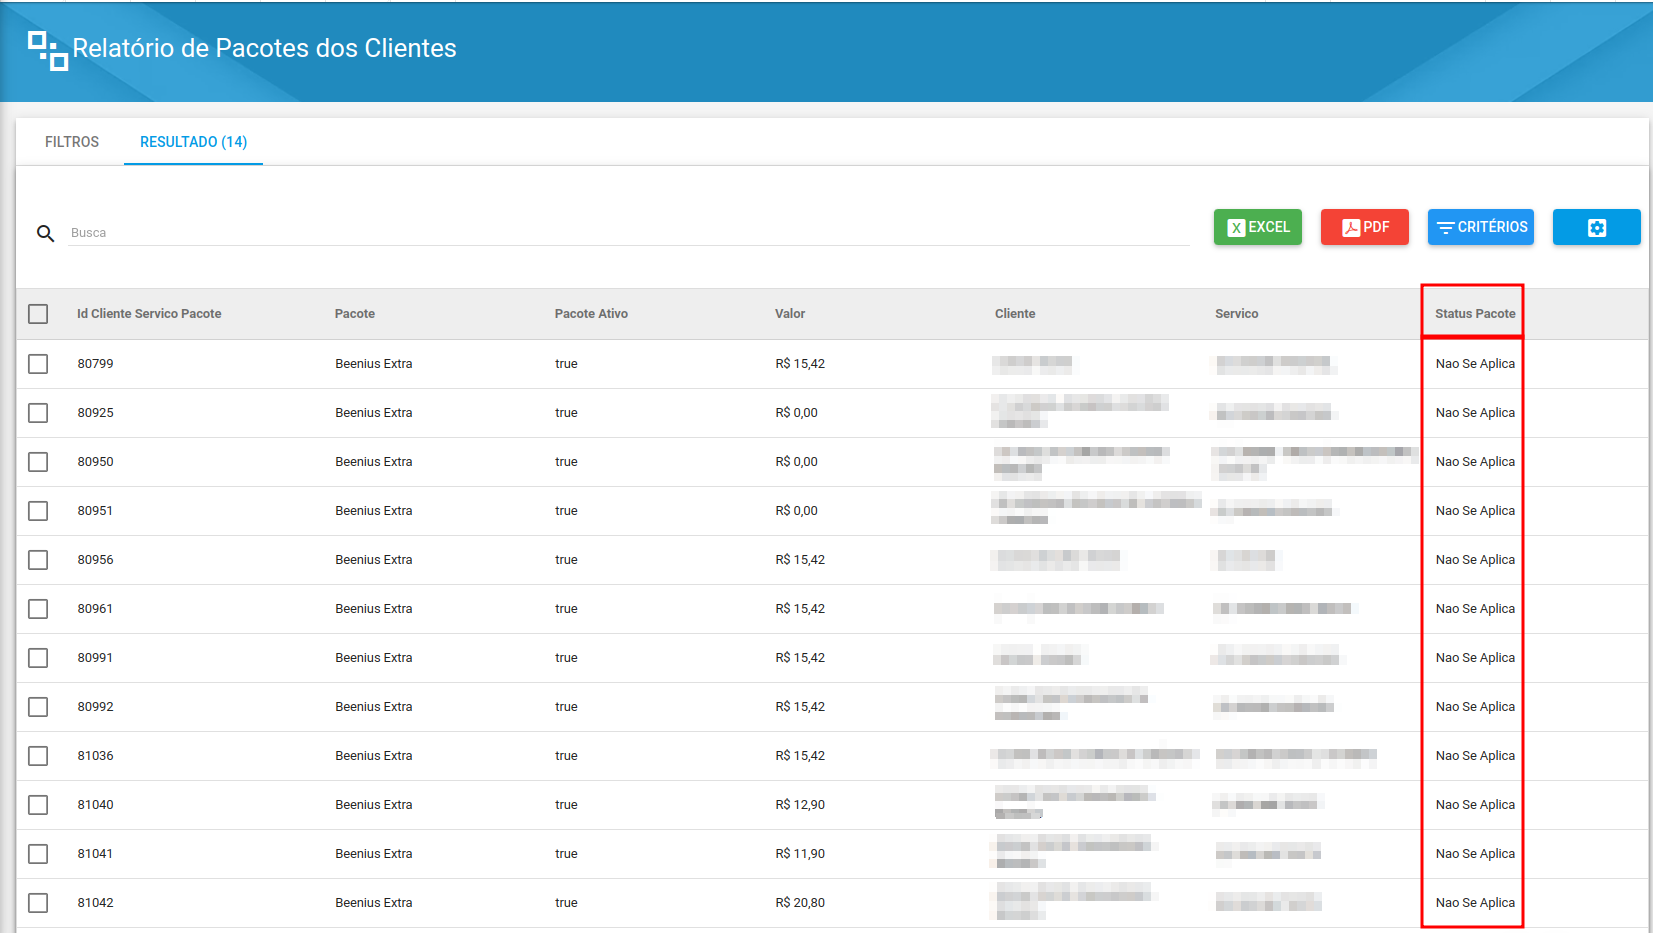This screenshot has width=1653, height=933.
Task: Export results to Excel
Action: [1258, 227]
